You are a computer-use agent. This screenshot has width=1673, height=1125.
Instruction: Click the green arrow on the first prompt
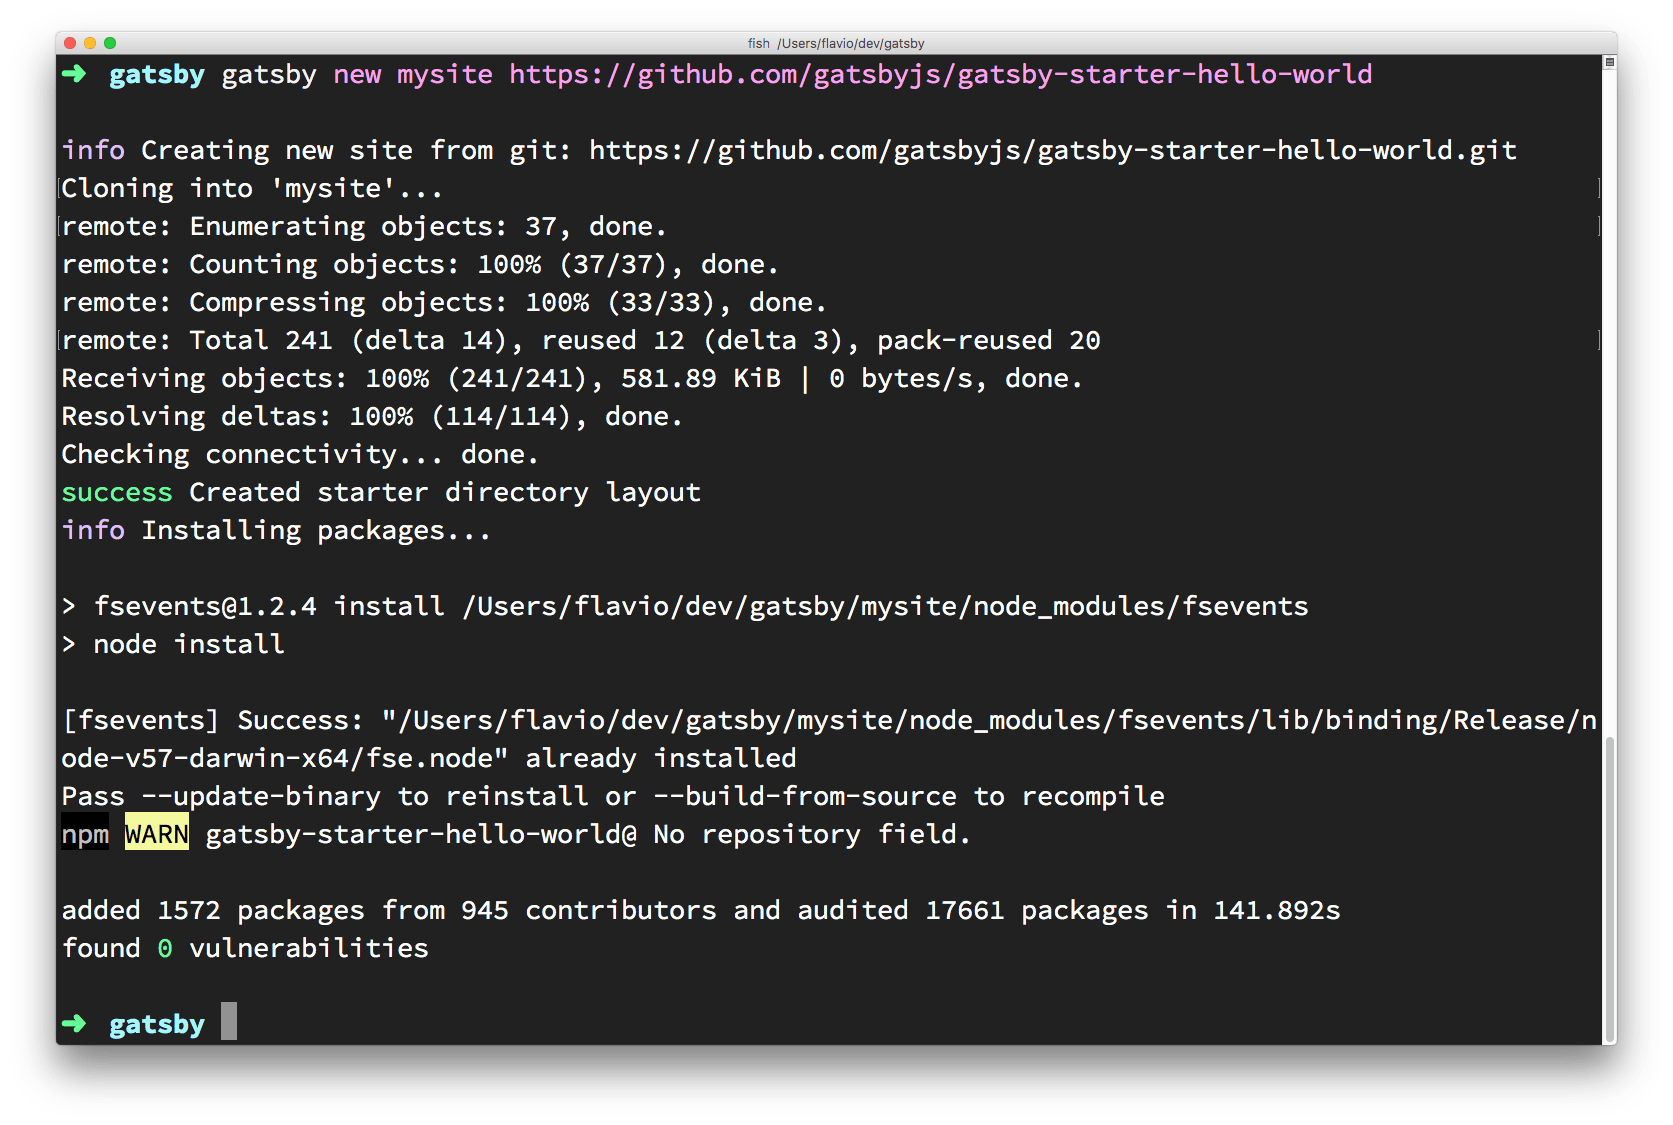[x=74, y=74]
